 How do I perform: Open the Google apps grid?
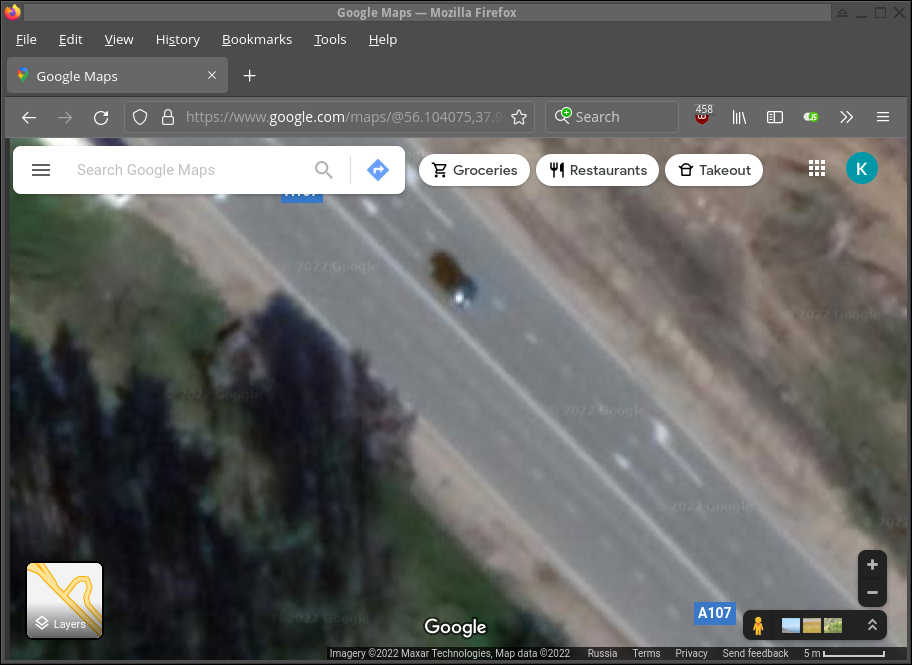tap(817, 169)
